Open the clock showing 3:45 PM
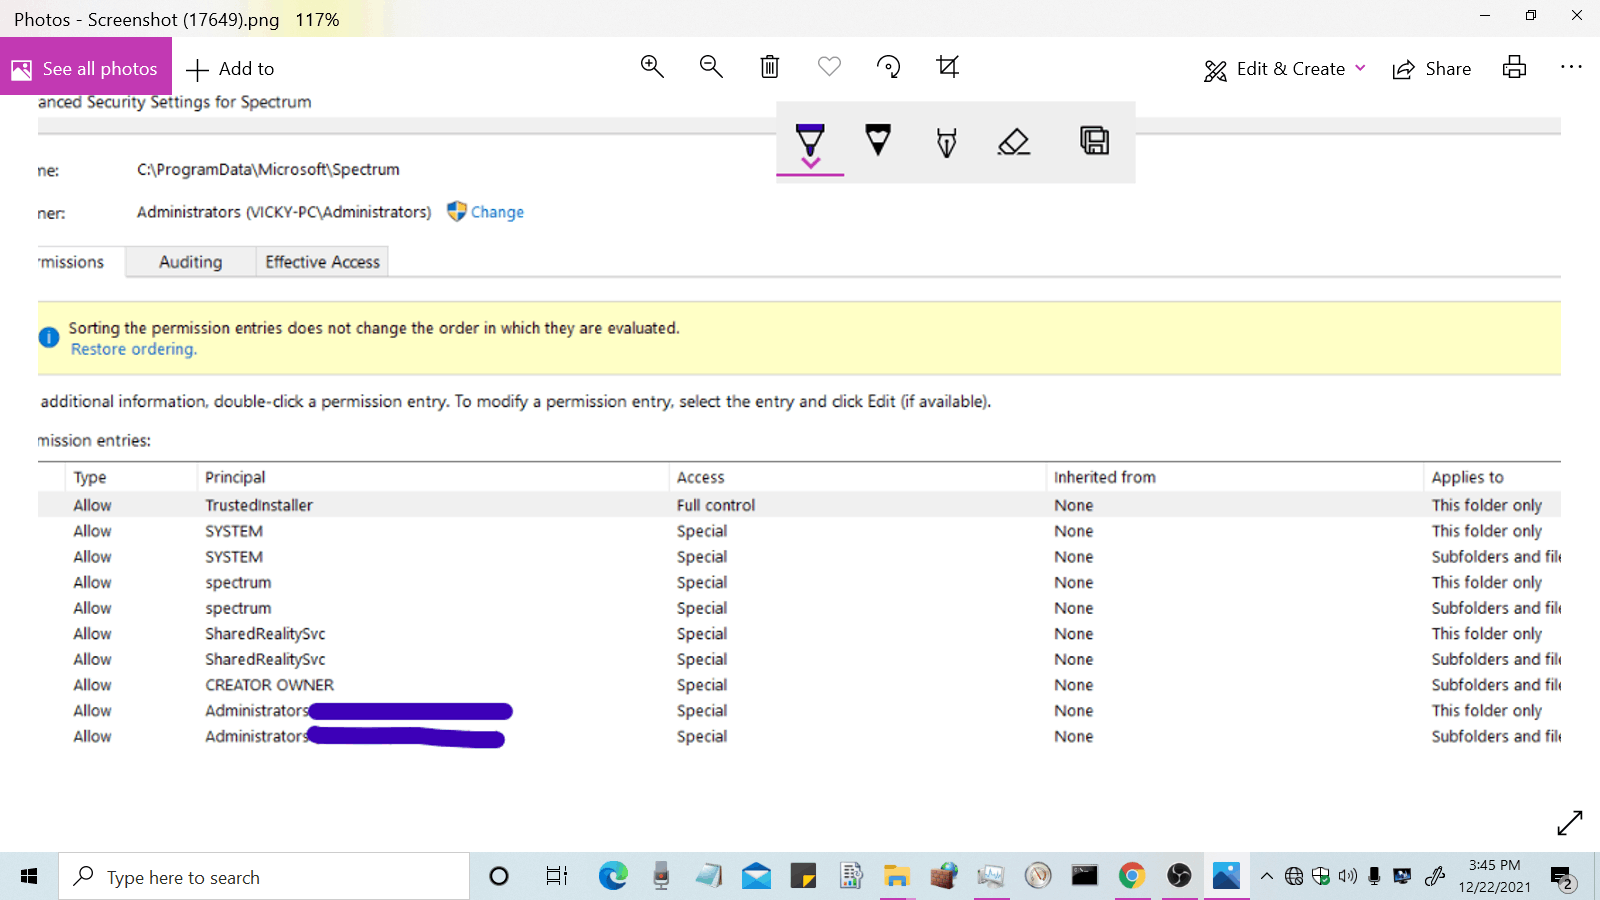Viewport: 1600px width, 900px height. (1494, 876)
